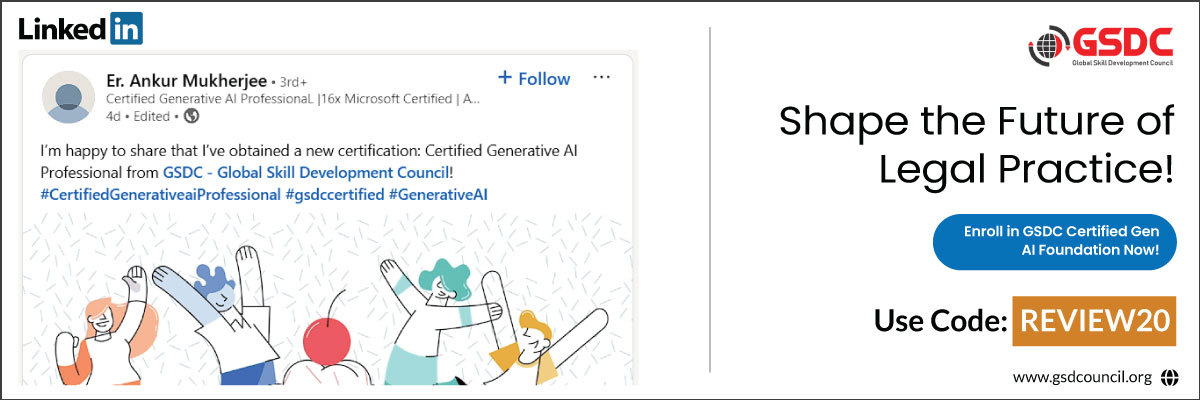Click the #GenerativeAI hashtag
This screenshot has width=1200, height=400.
pos(438,192)
